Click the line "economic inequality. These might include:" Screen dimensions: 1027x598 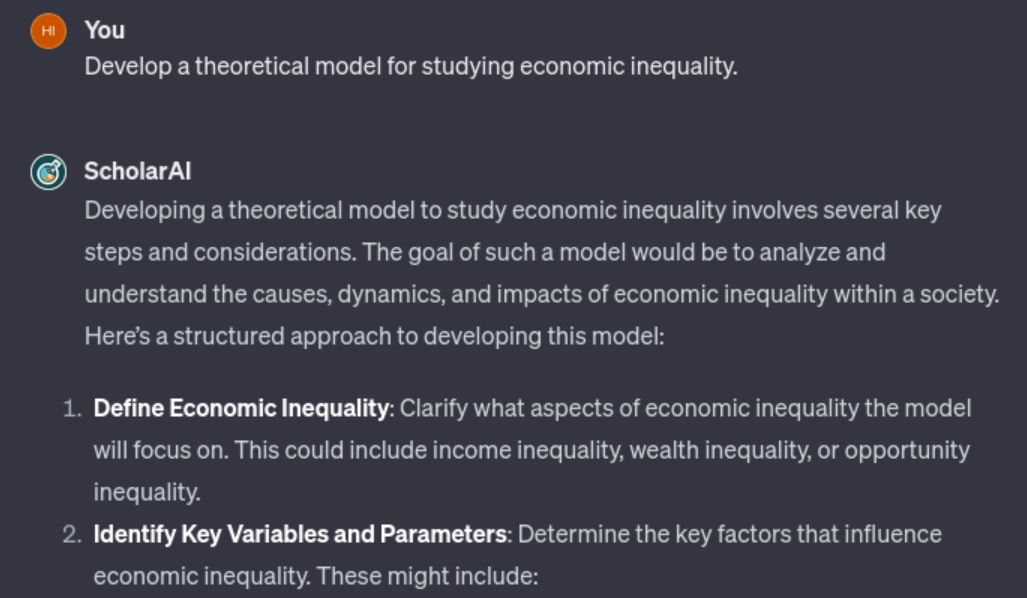pos(316,576)
